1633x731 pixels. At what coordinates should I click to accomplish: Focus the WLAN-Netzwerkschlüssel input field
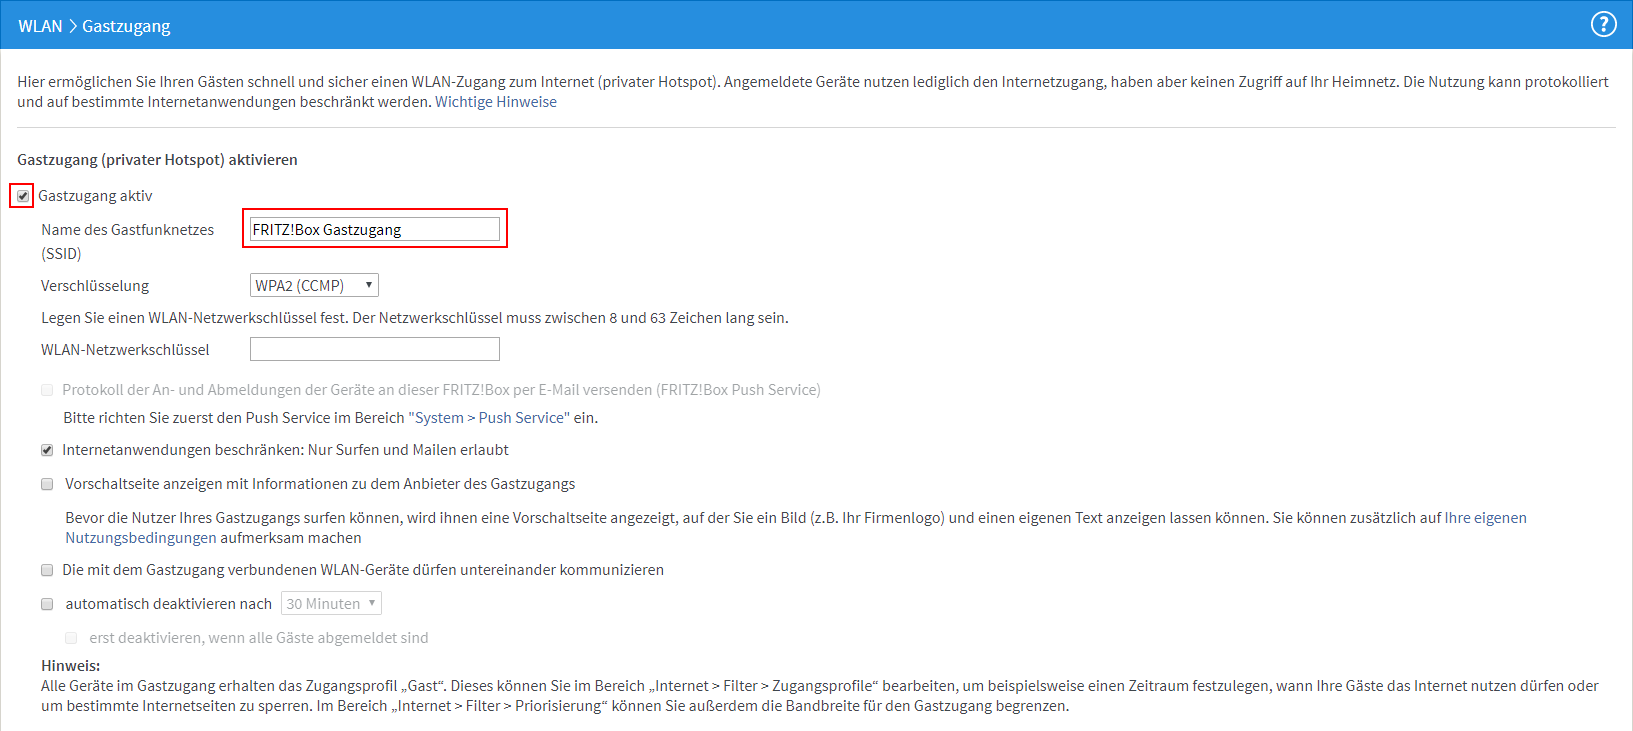click(x=374, y=349)
